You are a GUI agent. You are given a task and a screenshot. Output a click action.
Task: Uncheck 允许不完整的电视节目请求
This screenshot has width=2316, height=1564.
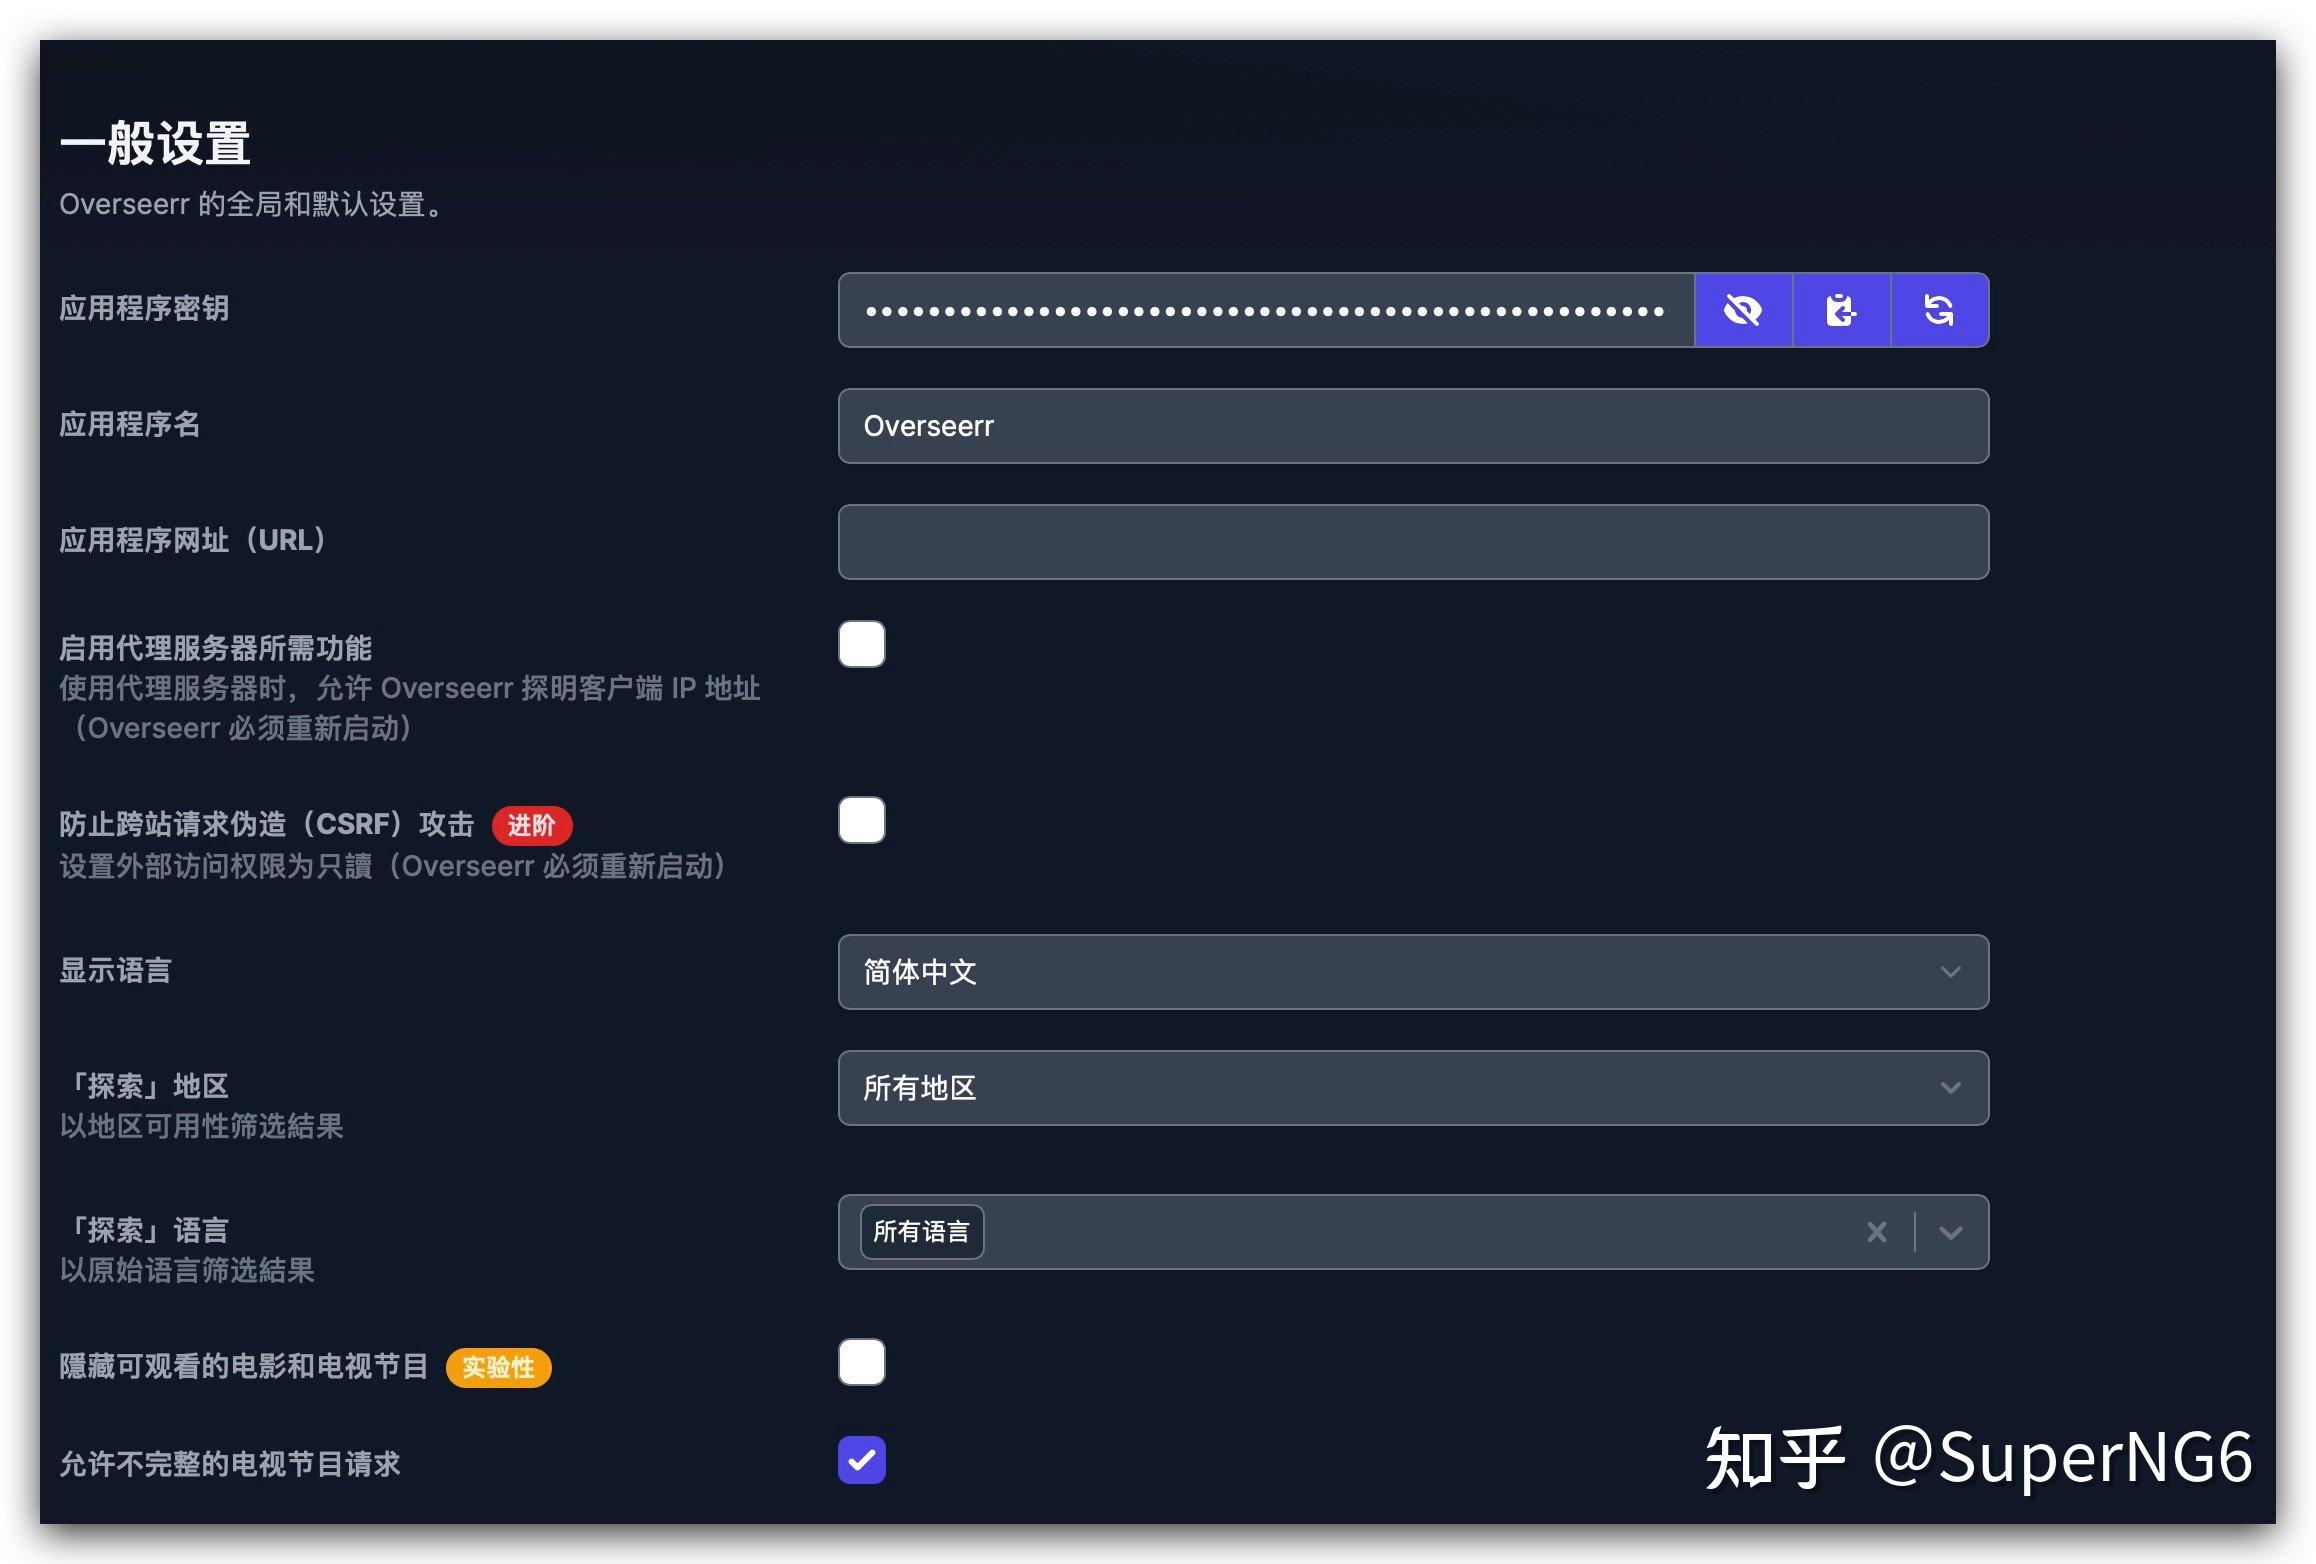861,1461
